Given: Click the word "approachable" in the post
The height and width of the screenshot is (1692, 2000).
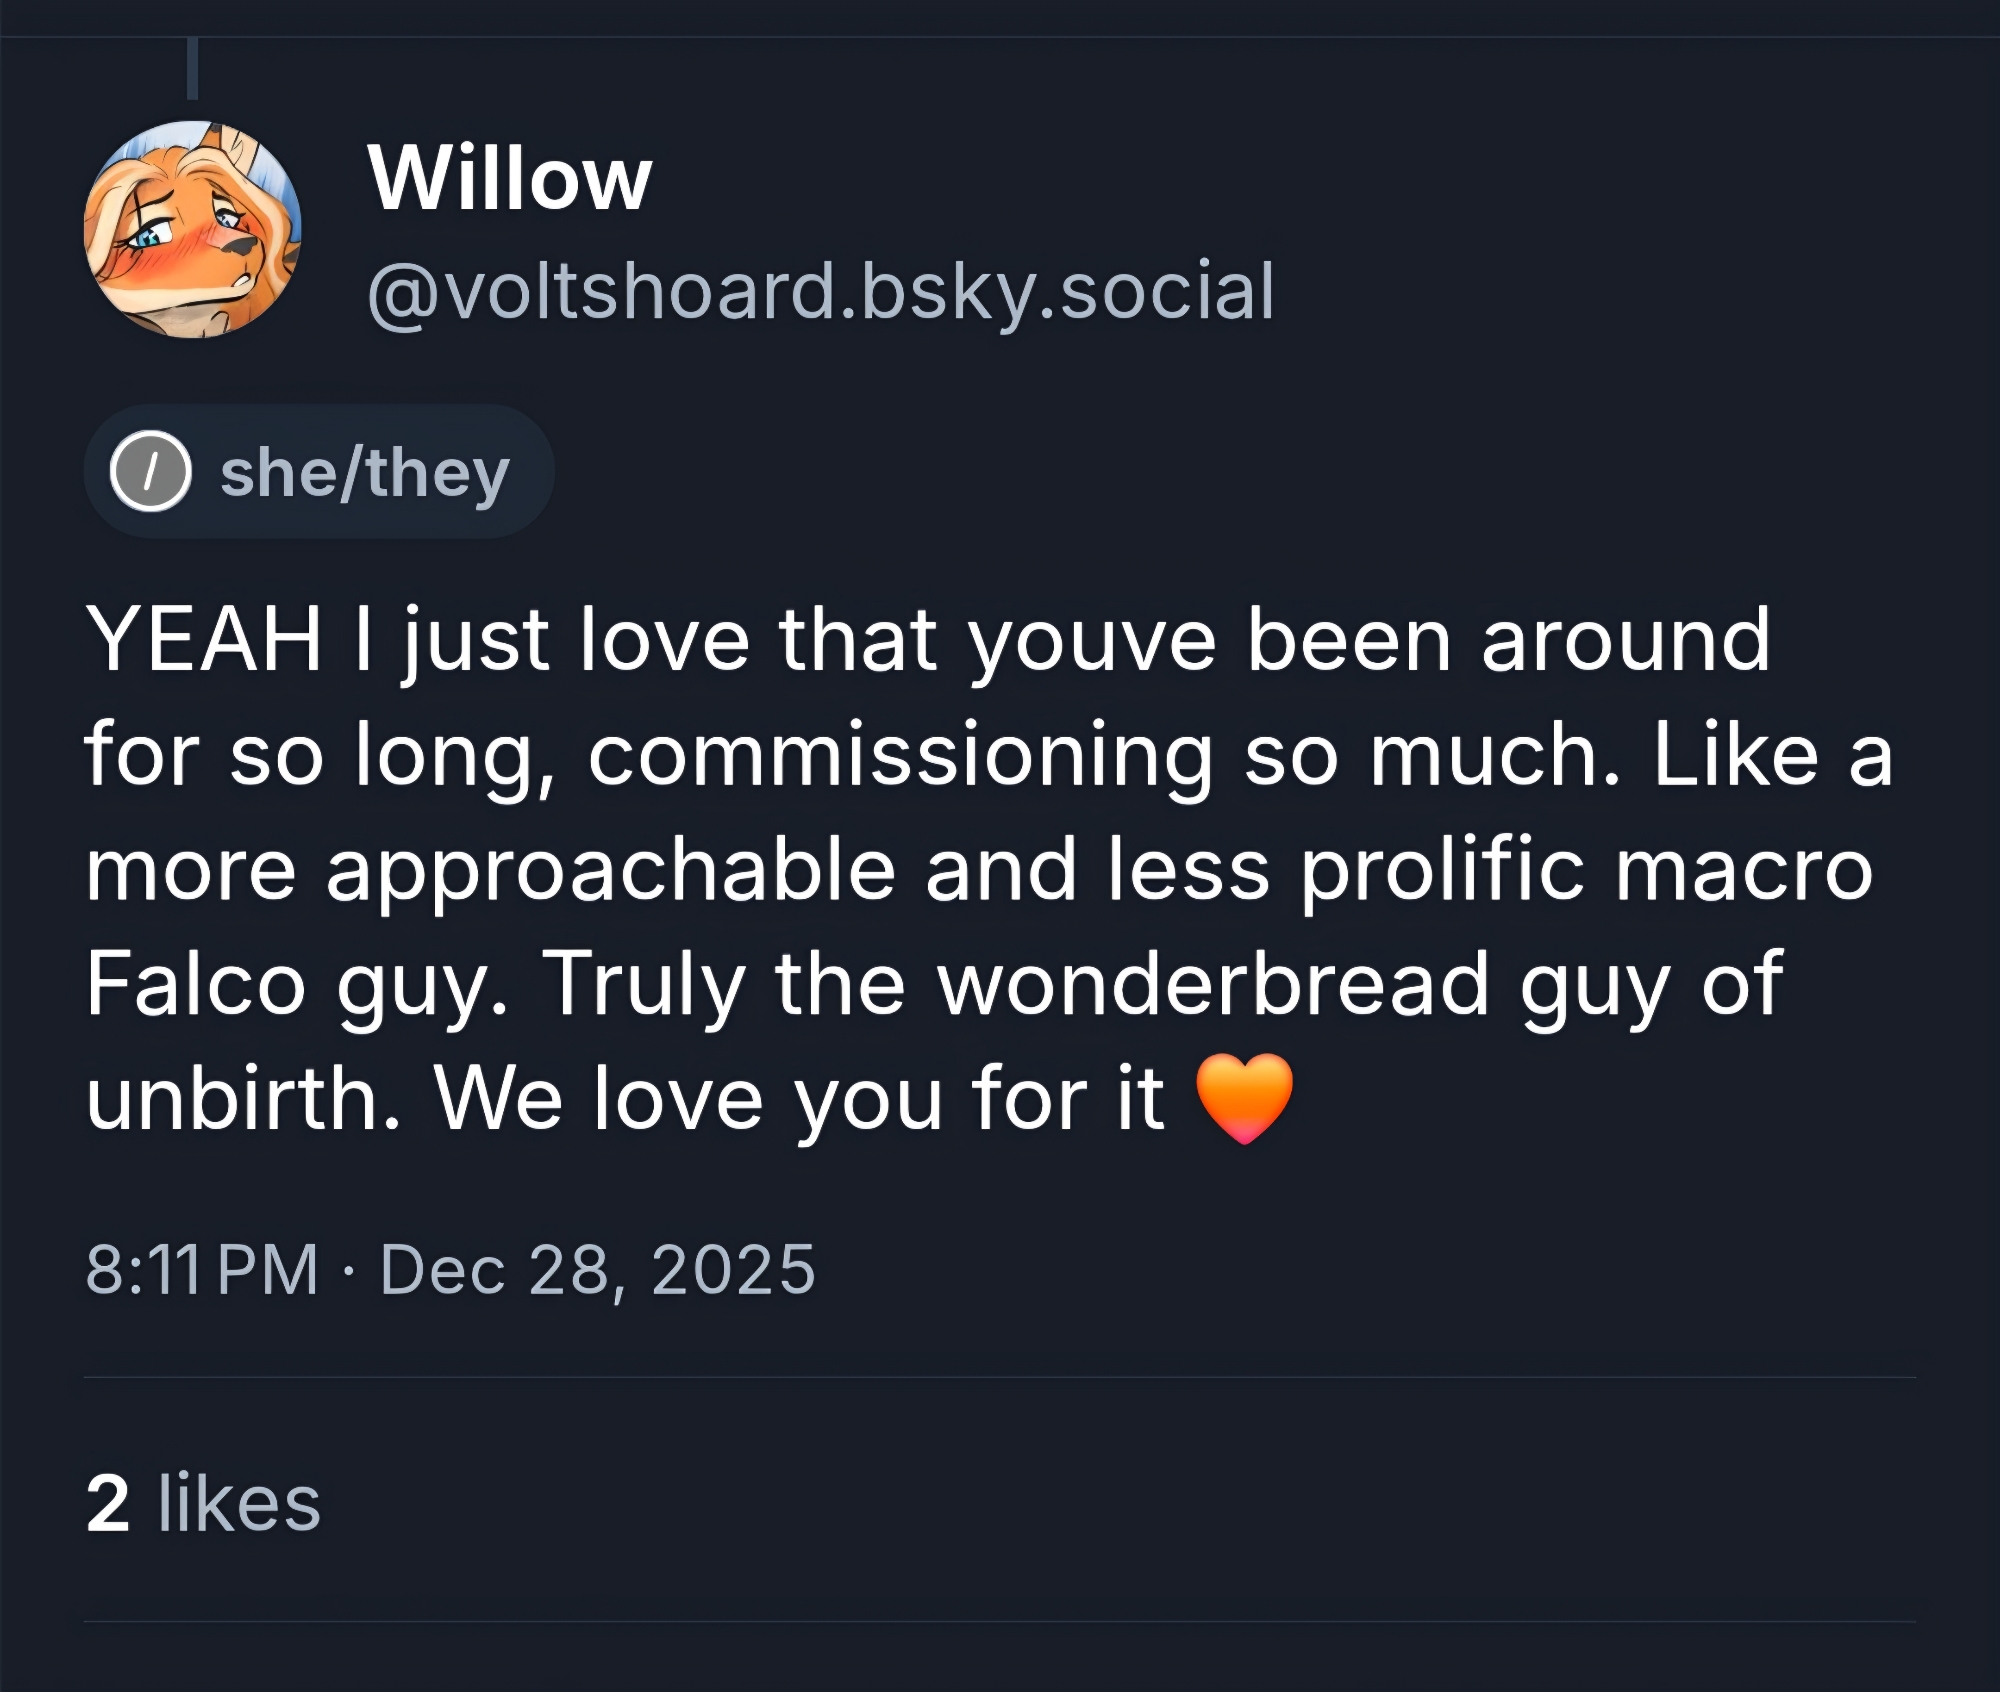Looking at the screenshot, I should click(610, 870).
